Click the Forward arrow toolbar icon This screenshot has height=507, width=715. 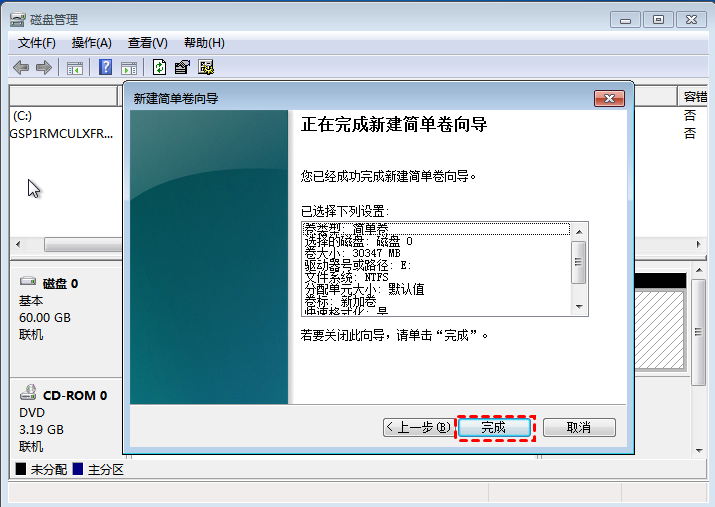point(44,67)
